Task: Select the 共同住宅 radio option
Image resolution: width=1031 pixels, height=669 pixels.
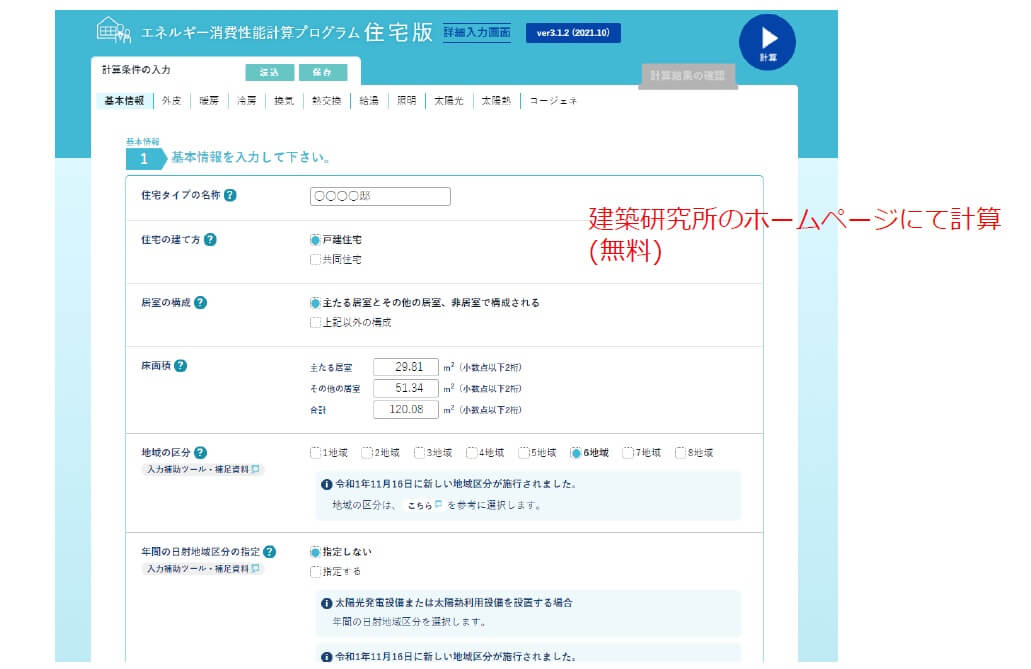Action: pyautogui.click(x=316, y=260)
